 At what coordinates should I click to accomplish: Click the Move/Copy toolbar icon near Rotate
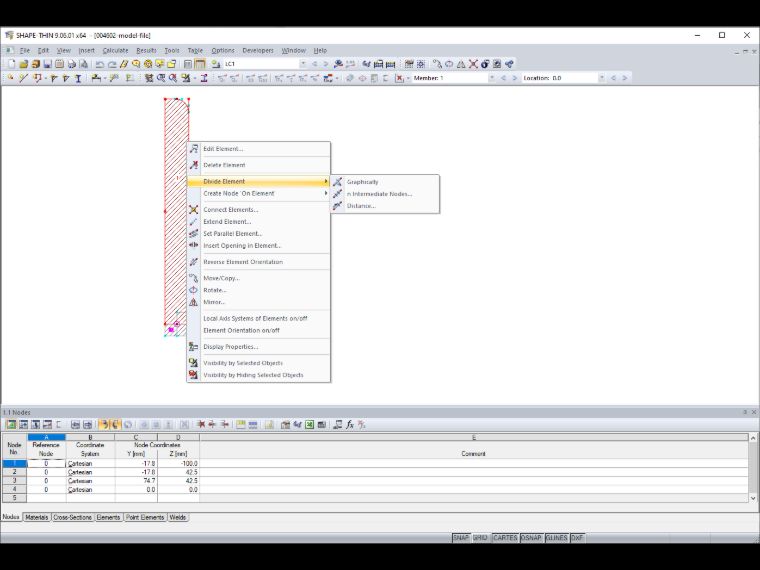point(437,64)
